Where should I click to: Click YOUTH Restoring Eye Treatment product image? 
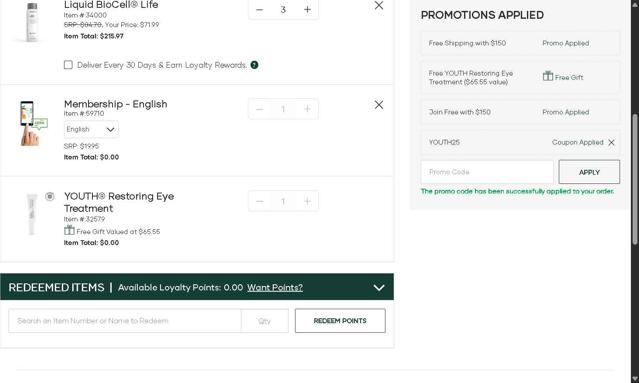click(x=32, y=214)
